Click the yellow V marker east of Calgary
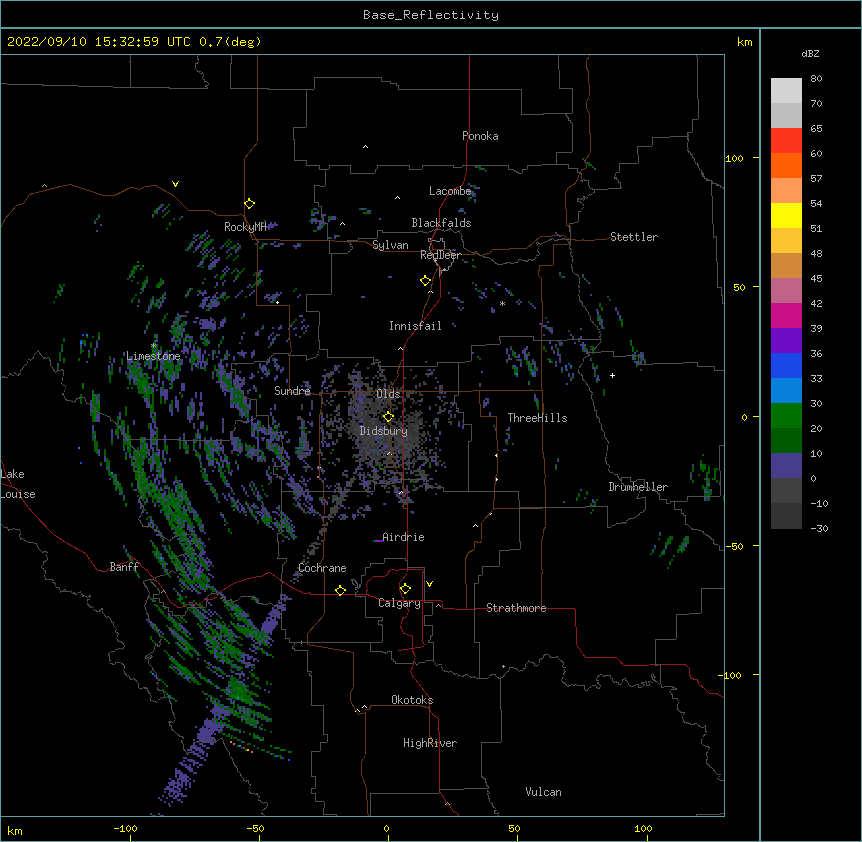Screen dimensions: 862x842 [429, 584]
